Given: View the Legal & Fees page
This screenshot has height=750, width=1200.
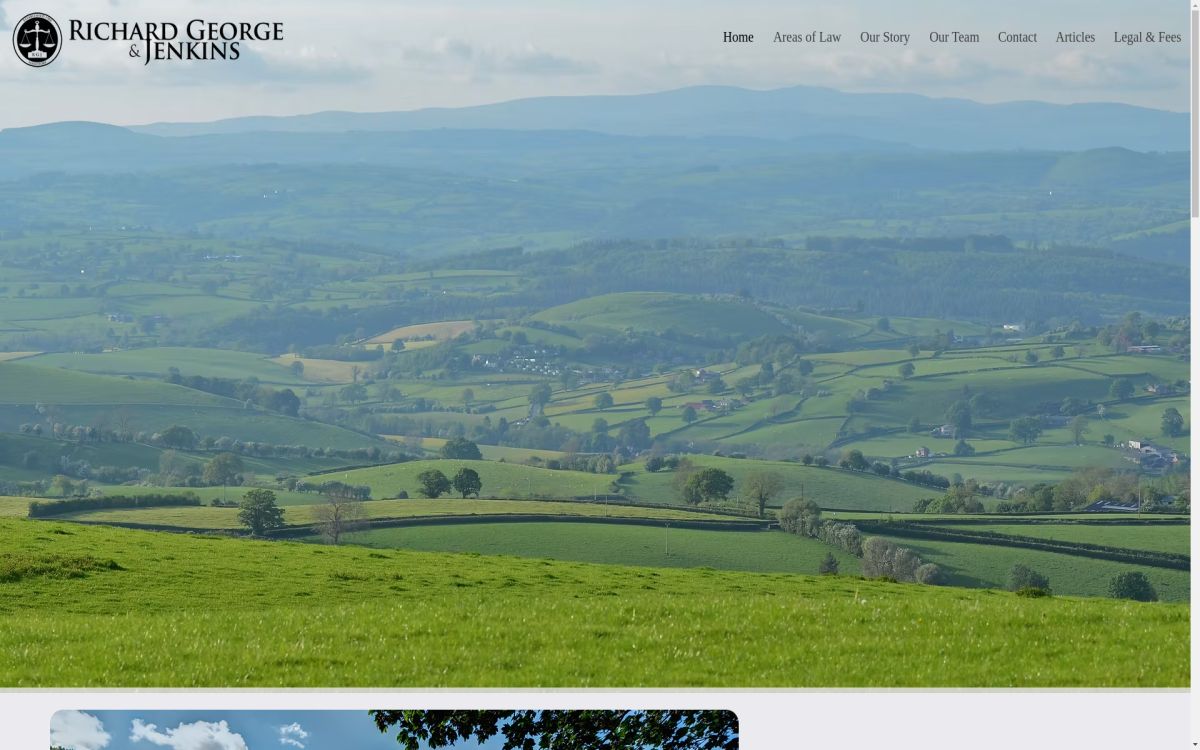Looking at the screenshot, I should click(1148, 37).
